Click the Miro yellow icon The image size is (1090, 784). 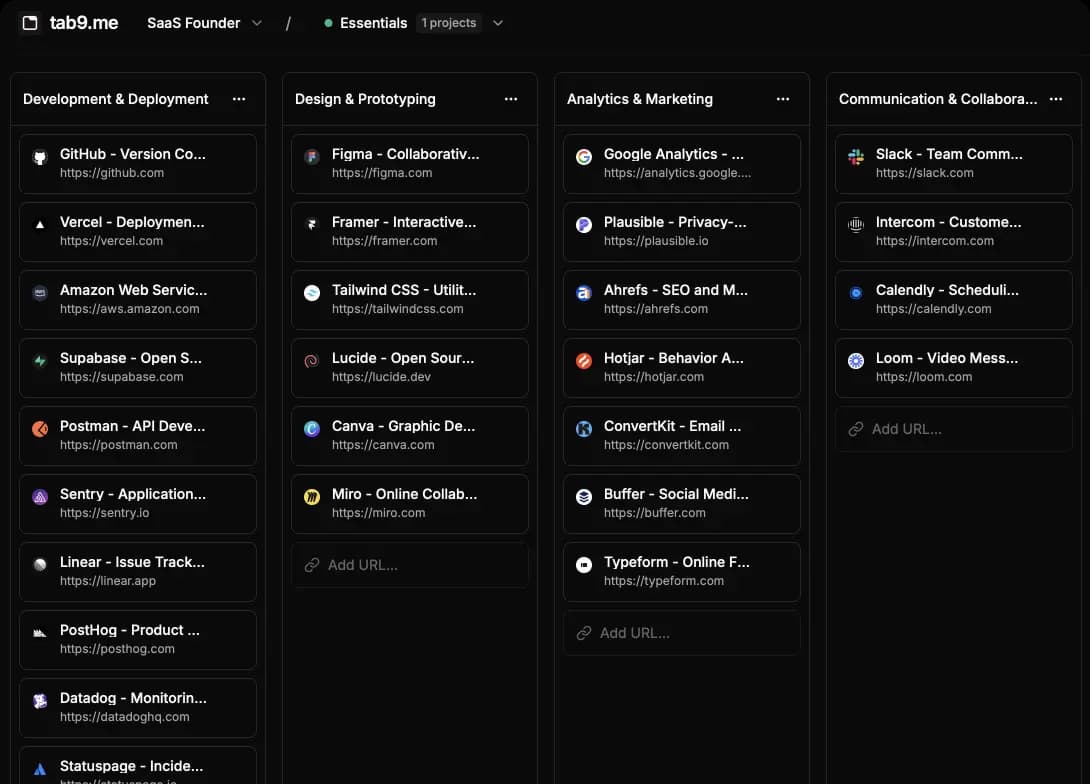tap(312, 497)
